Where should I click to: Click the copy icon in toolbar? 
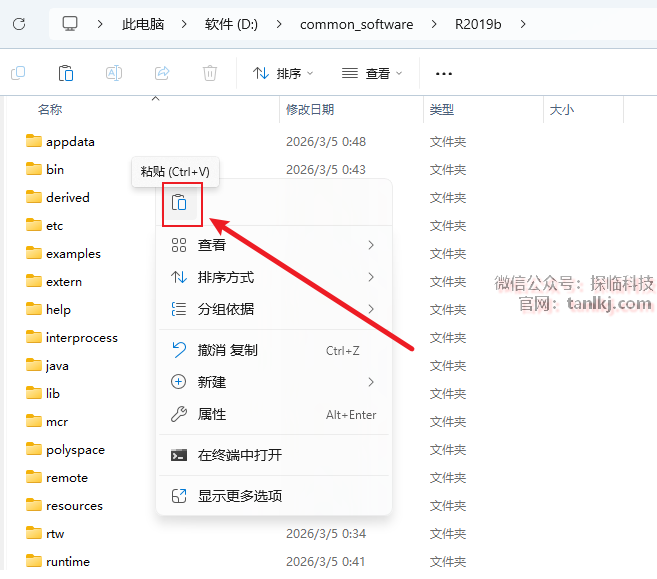point(18,73)
